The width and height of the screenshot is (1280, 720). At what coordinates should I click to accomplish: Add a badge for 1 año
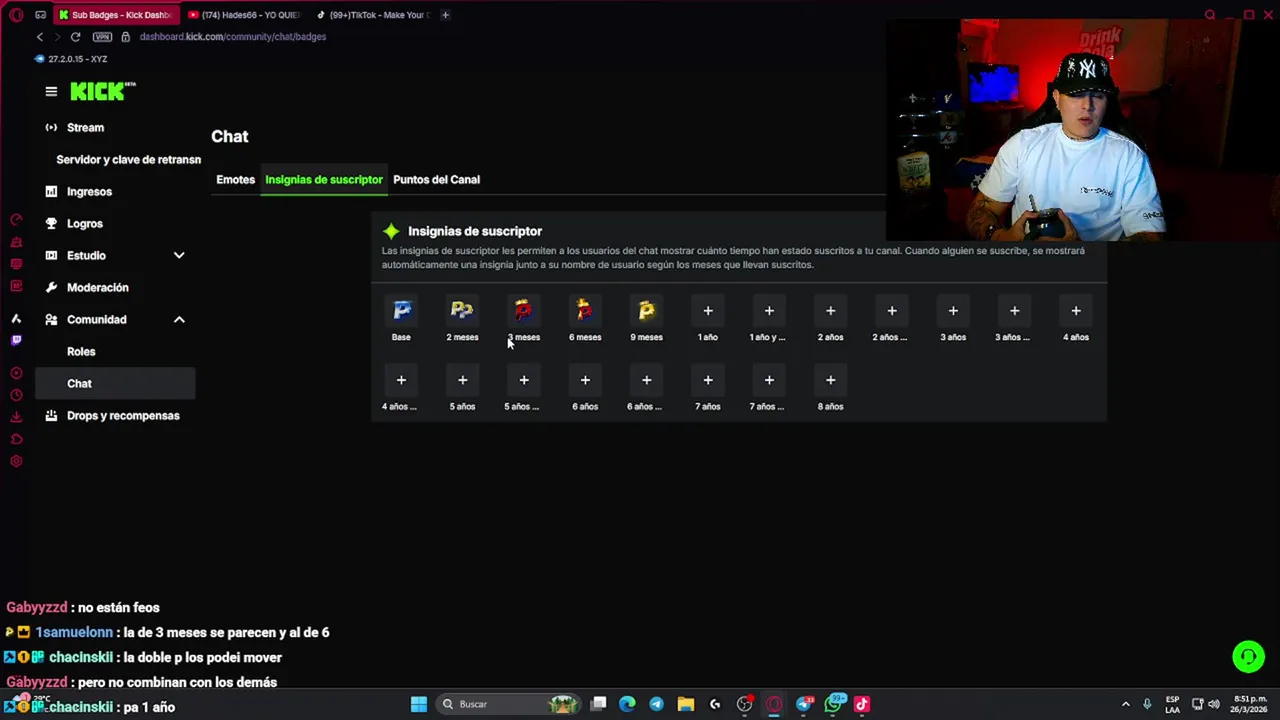click(708, 311)
